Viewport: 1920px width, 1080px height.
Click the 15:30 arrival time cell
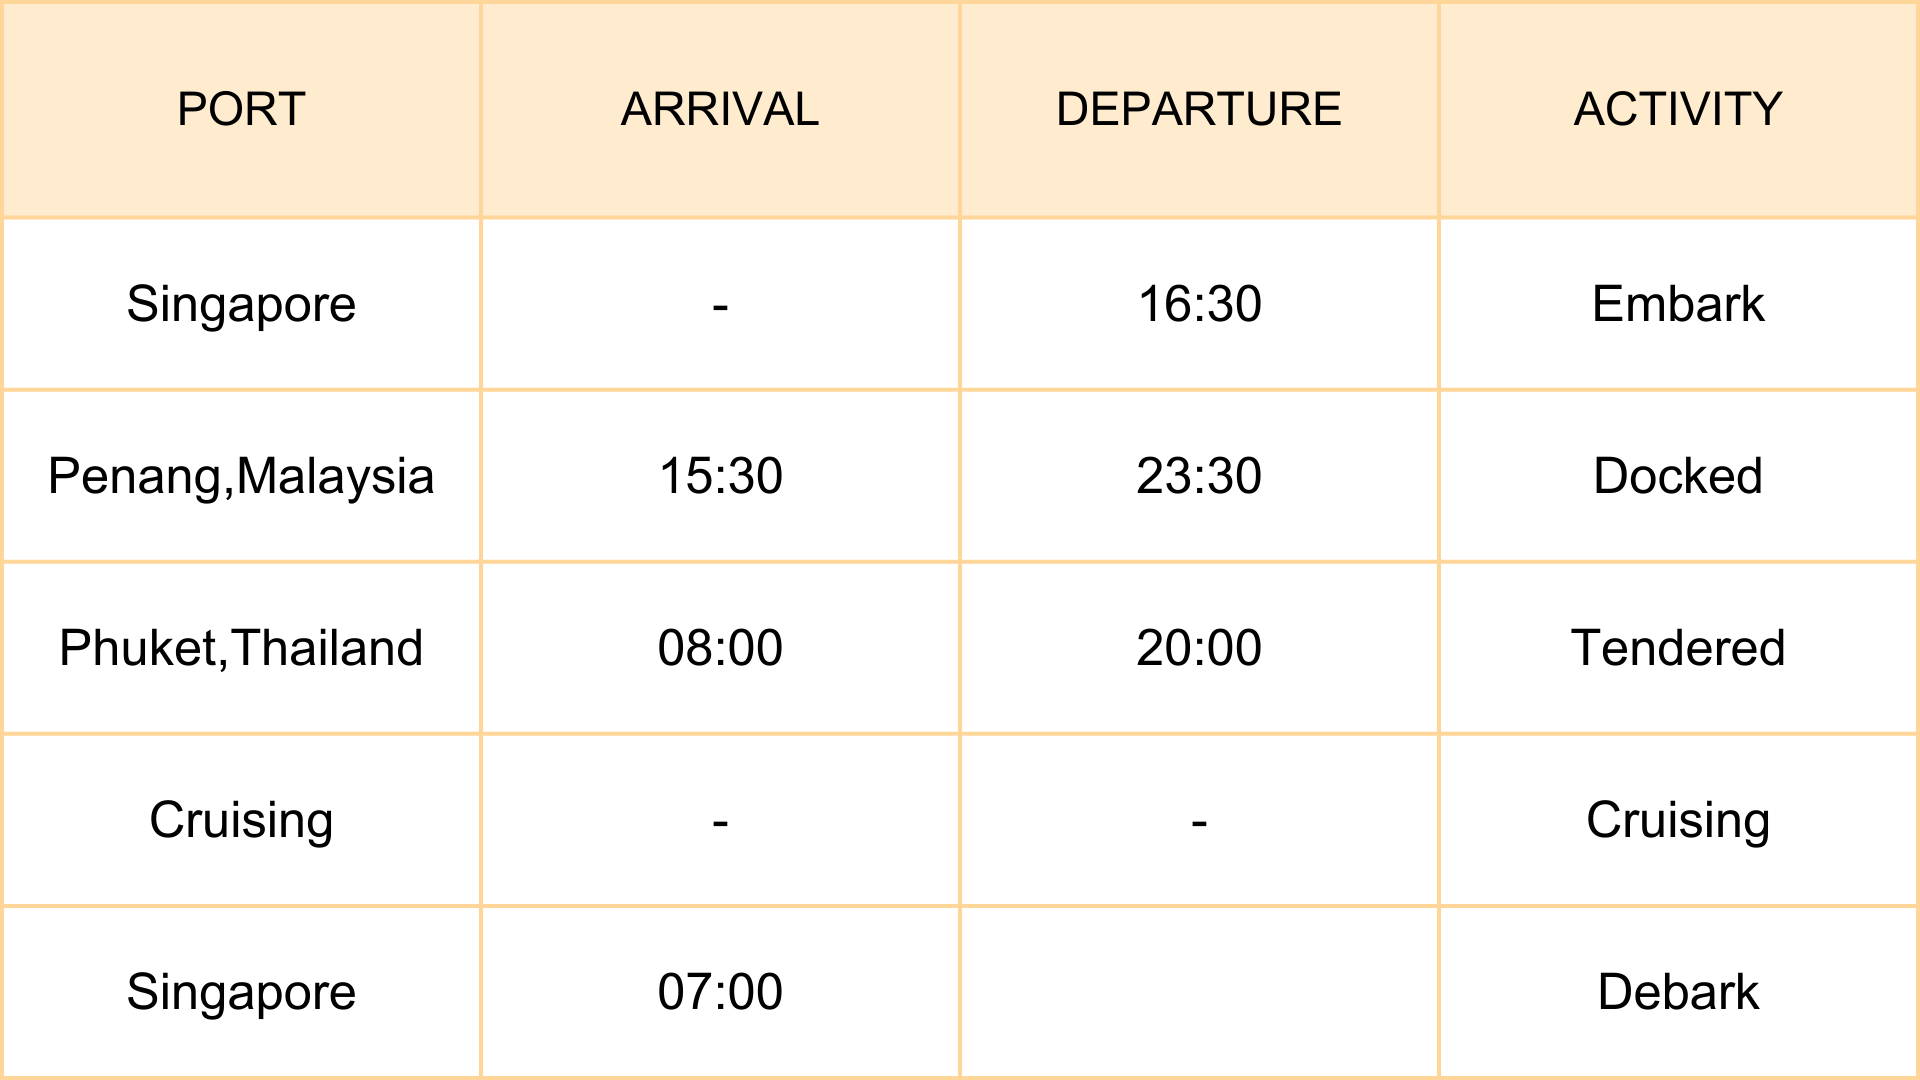[x=720, y=476]
